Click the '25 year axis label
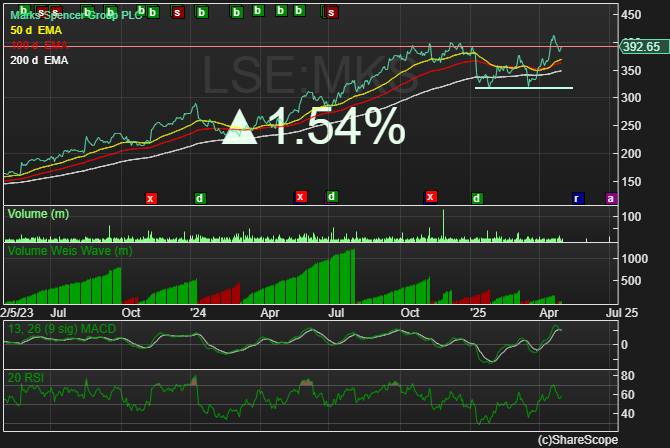This screenshot has height=448, width=670. click(478, 313)
